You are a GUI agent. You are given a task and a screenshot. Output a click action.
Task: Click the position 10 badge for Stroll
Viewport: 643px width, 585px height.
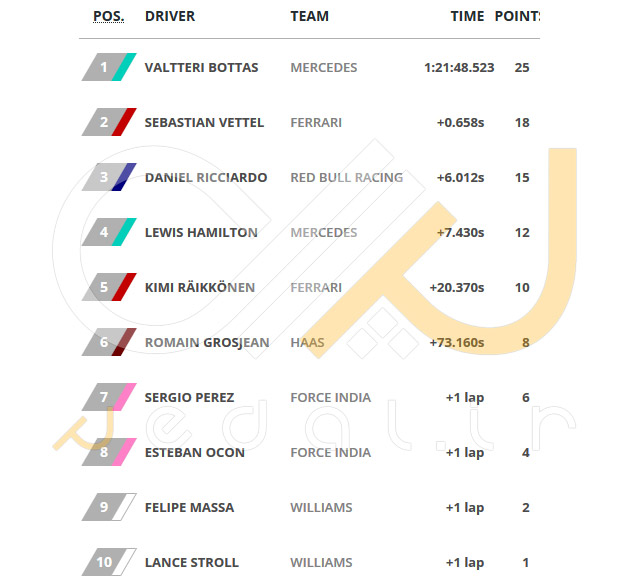click(109, 562)
